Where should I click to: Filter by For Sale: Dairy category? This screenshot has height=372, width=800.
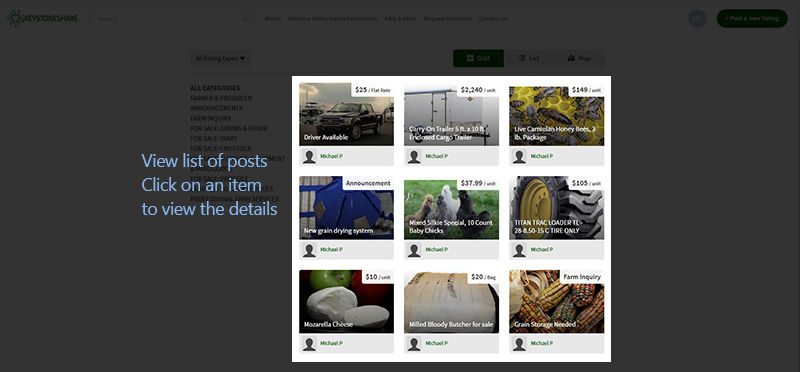pos(213,138)
